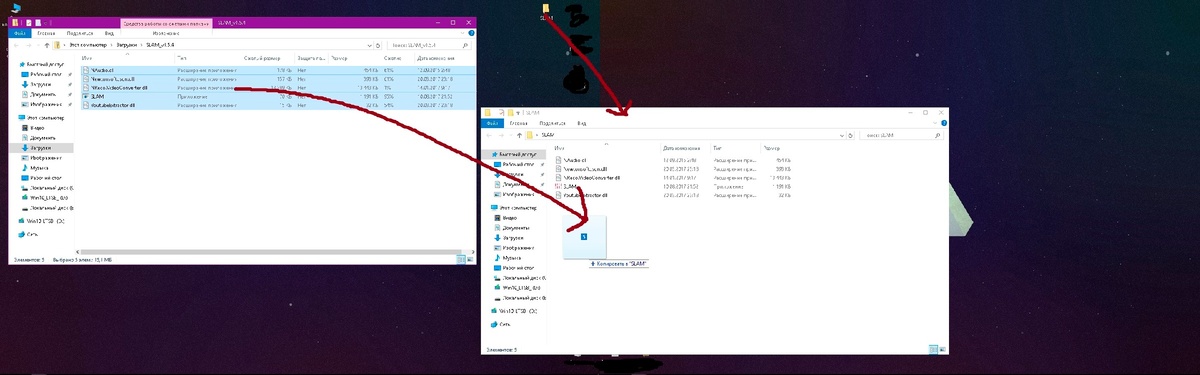Sort by Размер column in SLAM folder window
Image resolution: width=1200 pixels, height=375 pixels.
(x=771, y=148)
